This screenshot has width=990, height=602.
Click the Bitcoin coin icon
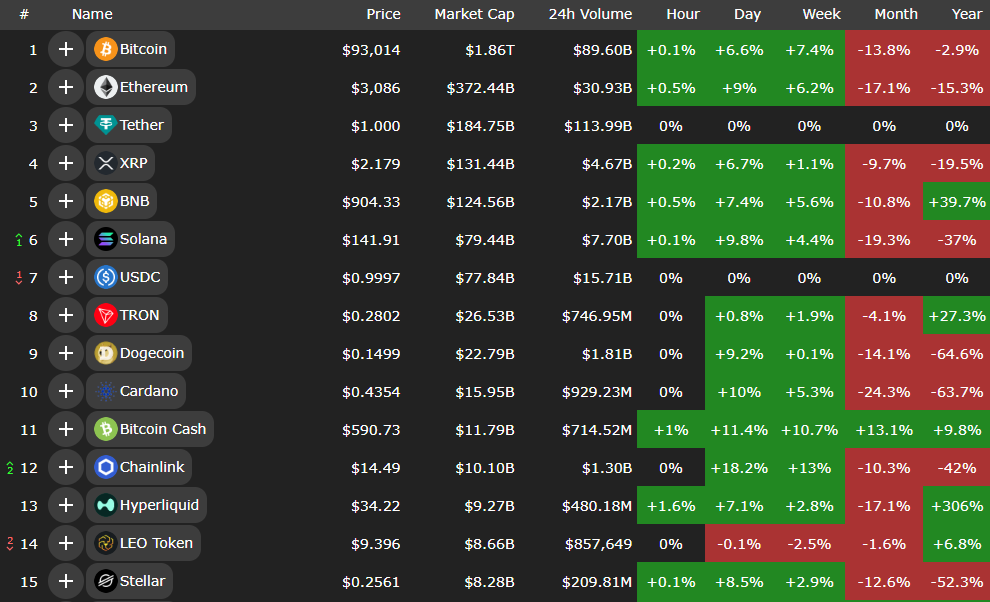pos(105,49)
